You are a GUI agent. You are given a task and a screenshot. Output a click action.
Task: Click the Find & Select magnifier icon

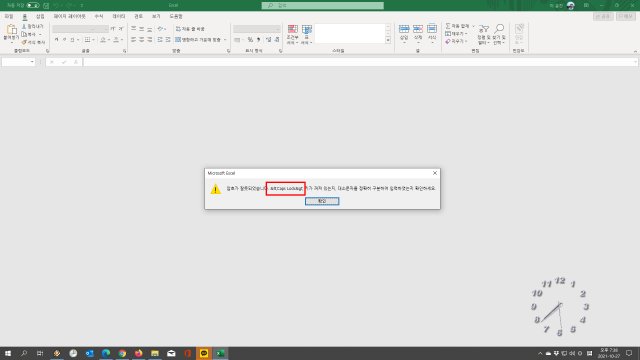[x=499, y=29]
